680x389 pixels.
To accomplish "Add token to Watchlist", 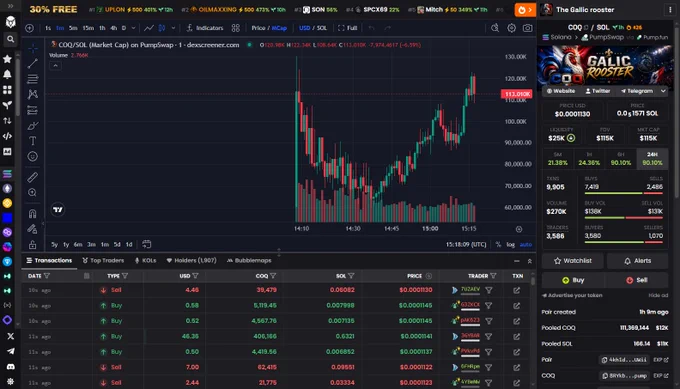I will (x=572, y=261).
